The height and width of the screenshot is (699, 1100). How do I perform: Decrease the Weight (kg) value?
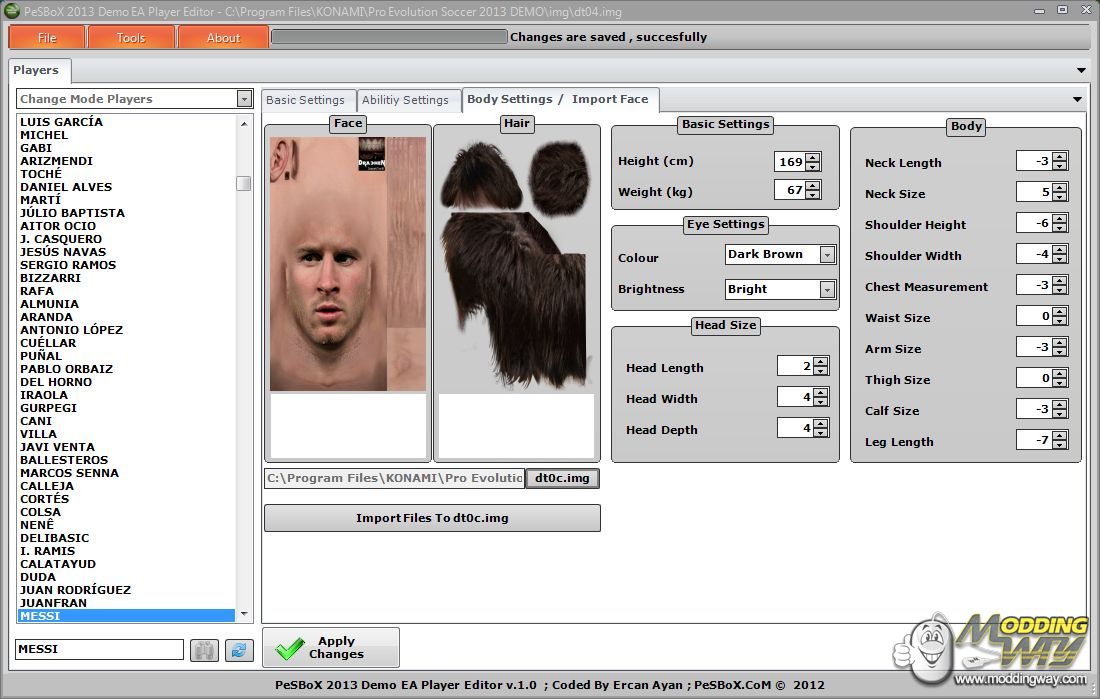(x=813, y=195)
